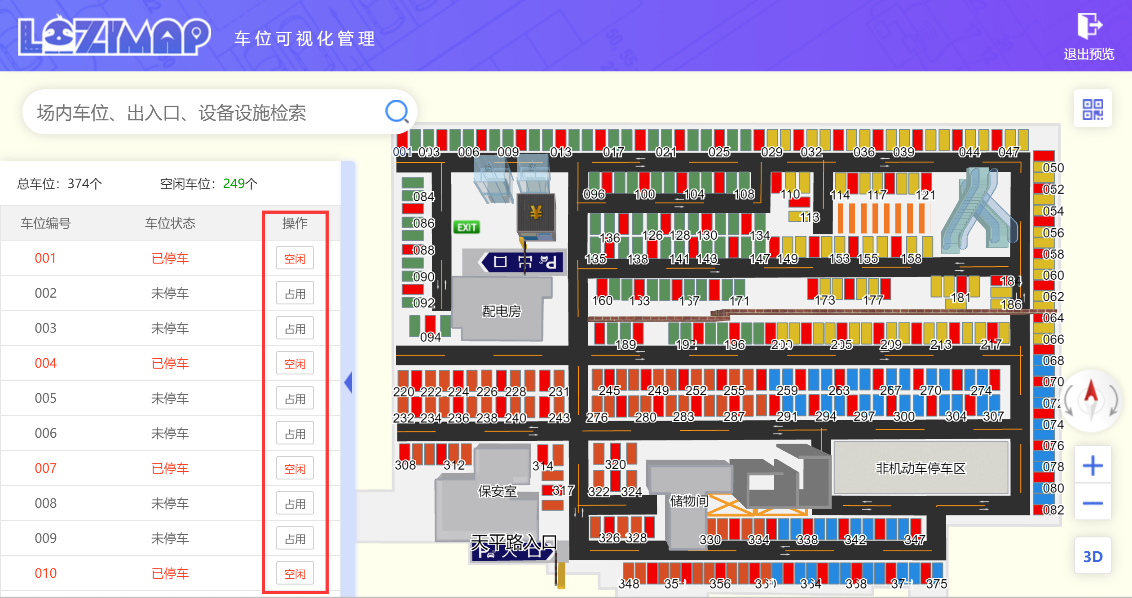Switch map to 3D view
Image resolution: width=1132 pixels, height=598 pixels.
click(1092, 556)
